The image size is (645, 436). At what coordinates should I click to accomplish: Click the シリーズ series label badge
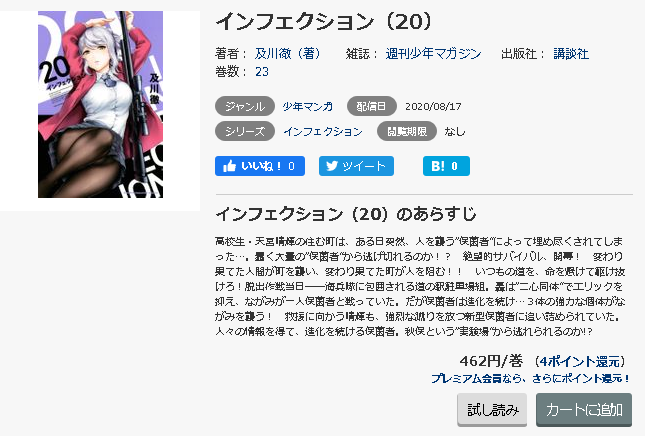pos(245,132)
